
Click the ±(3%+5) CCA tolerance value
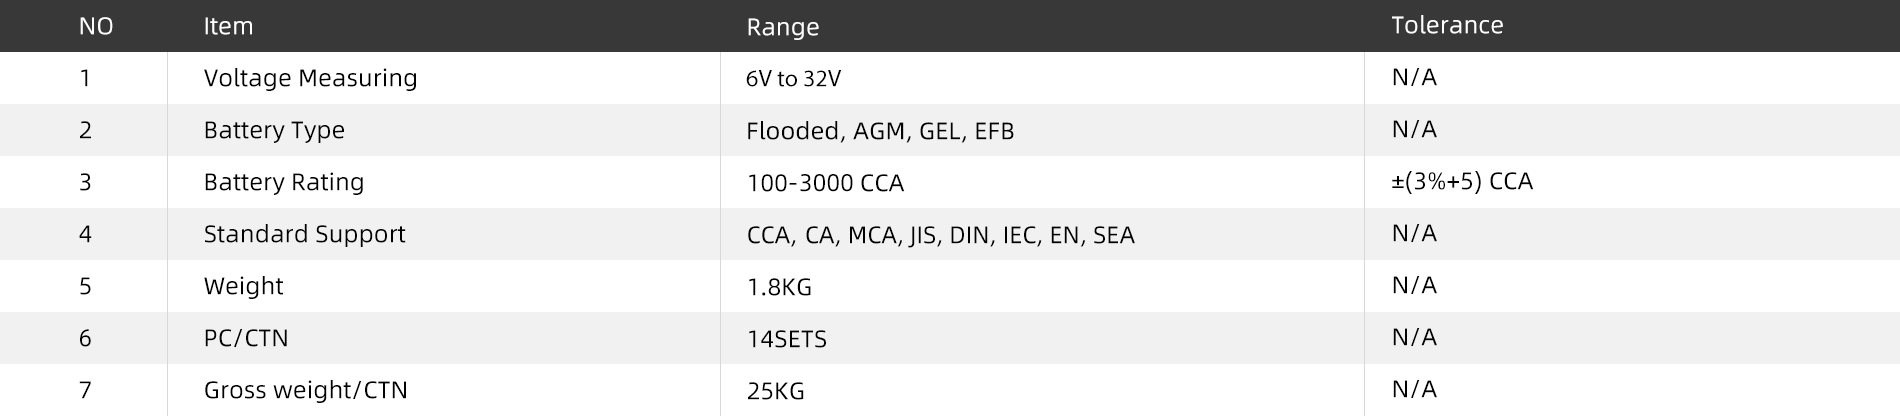tap(1461, 181)
